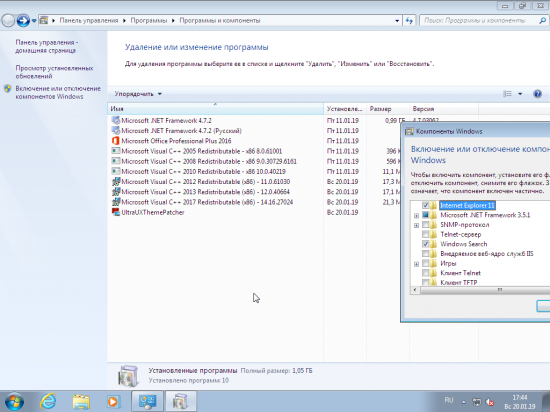Sort the list by Размер column
Screen dimensions: 550x412
388,109
